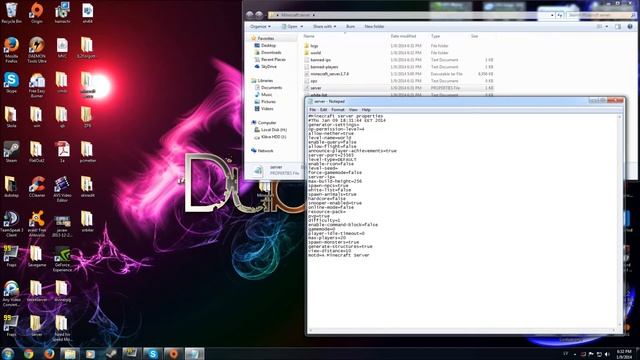Click New folder in Explorer toolbar

pos(374,27)
